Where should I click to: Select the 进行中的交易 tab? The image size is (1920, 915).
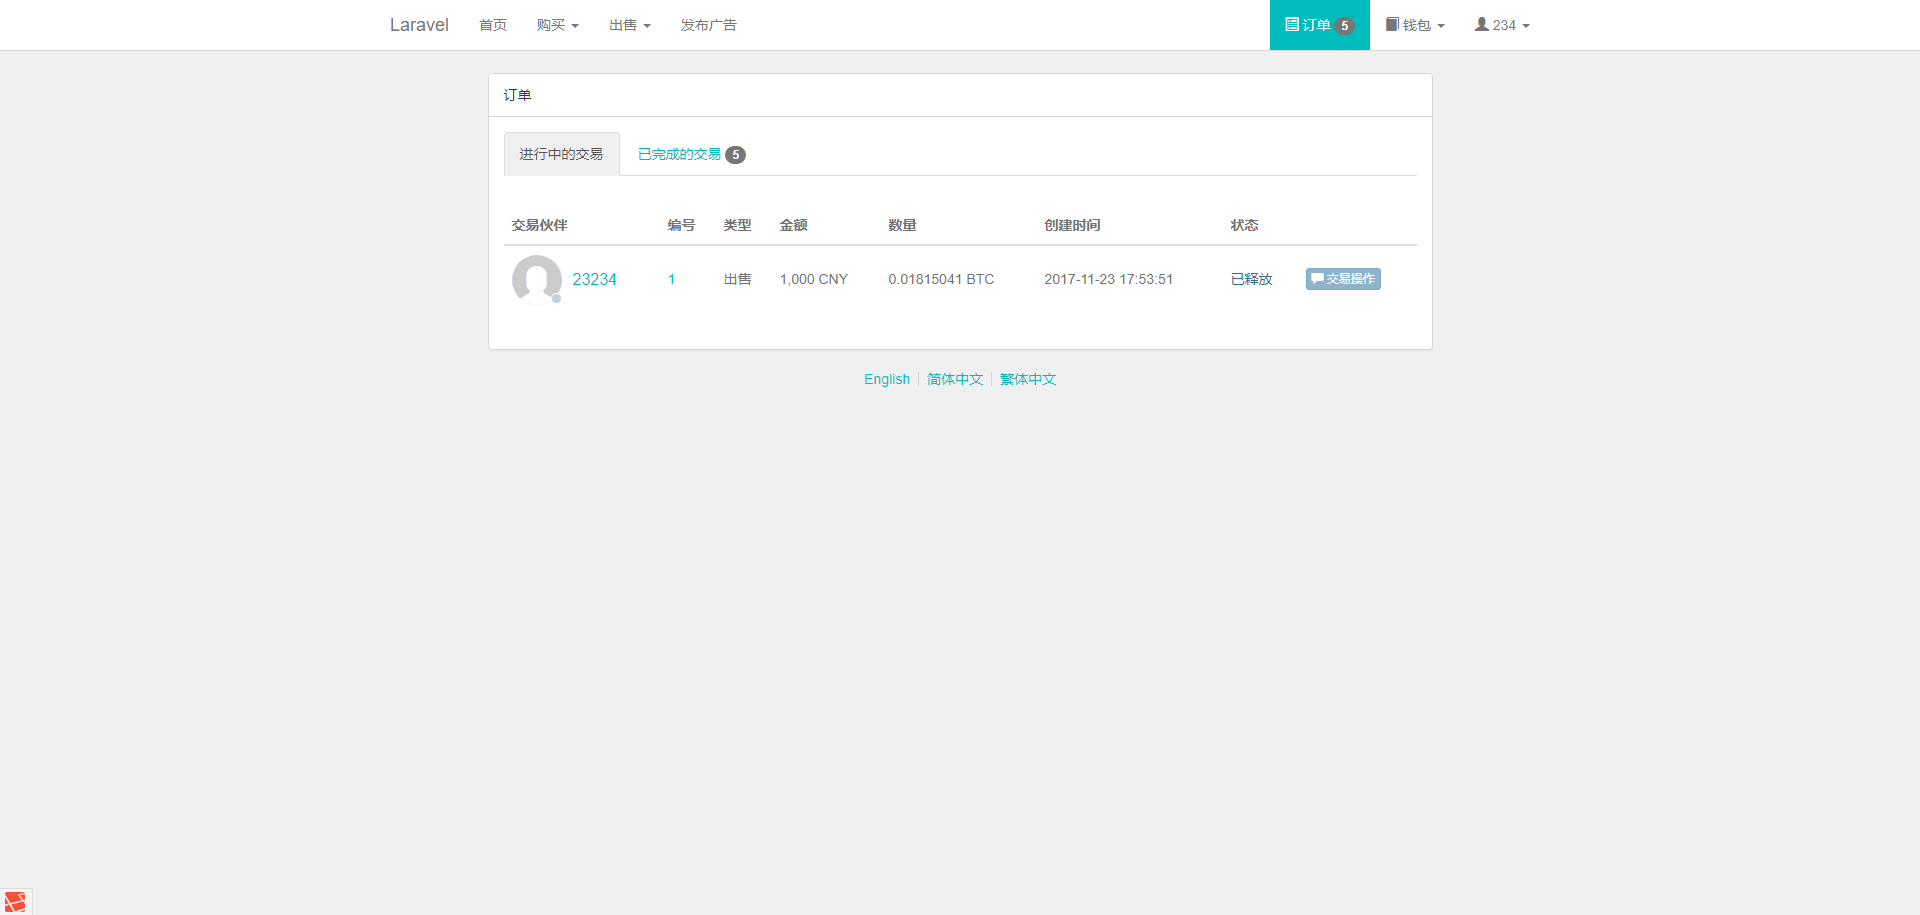click(x=561, y=154)
